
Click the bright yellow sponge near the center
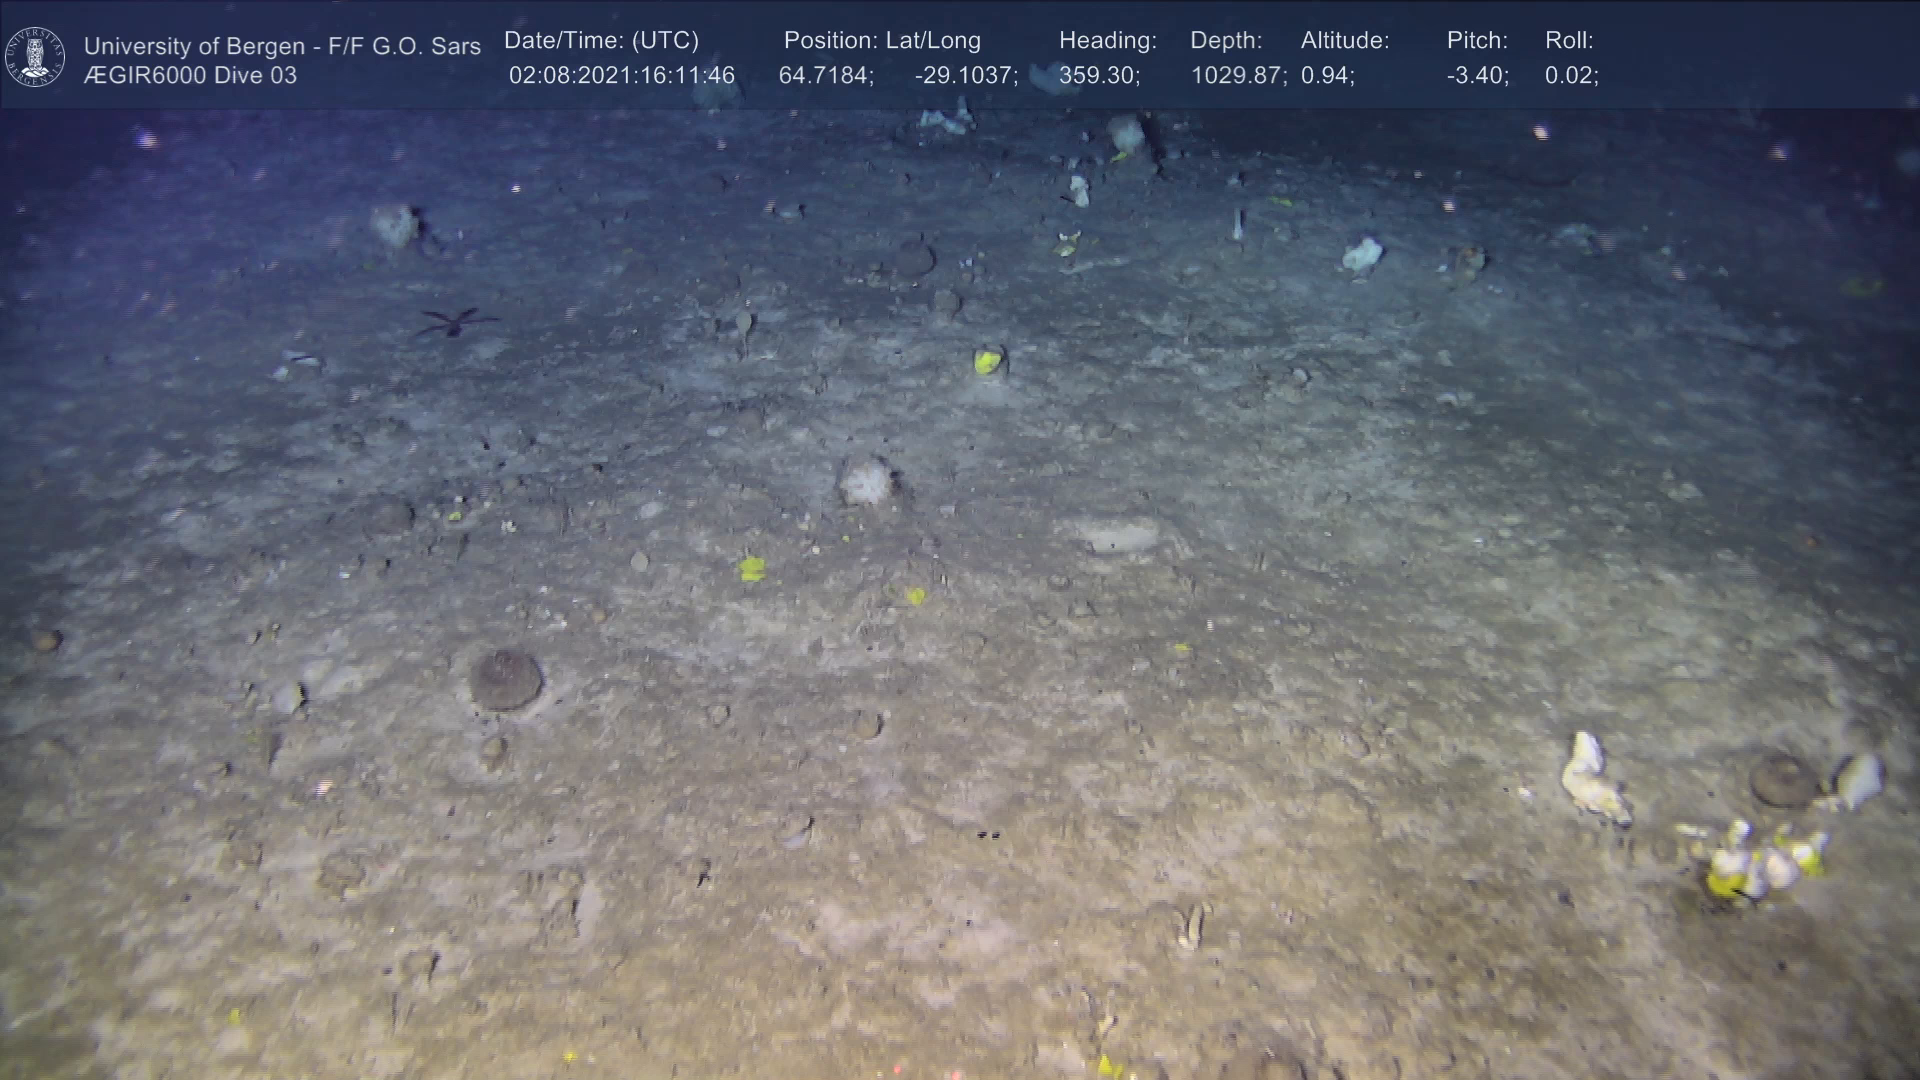click(x=988, y=361)
